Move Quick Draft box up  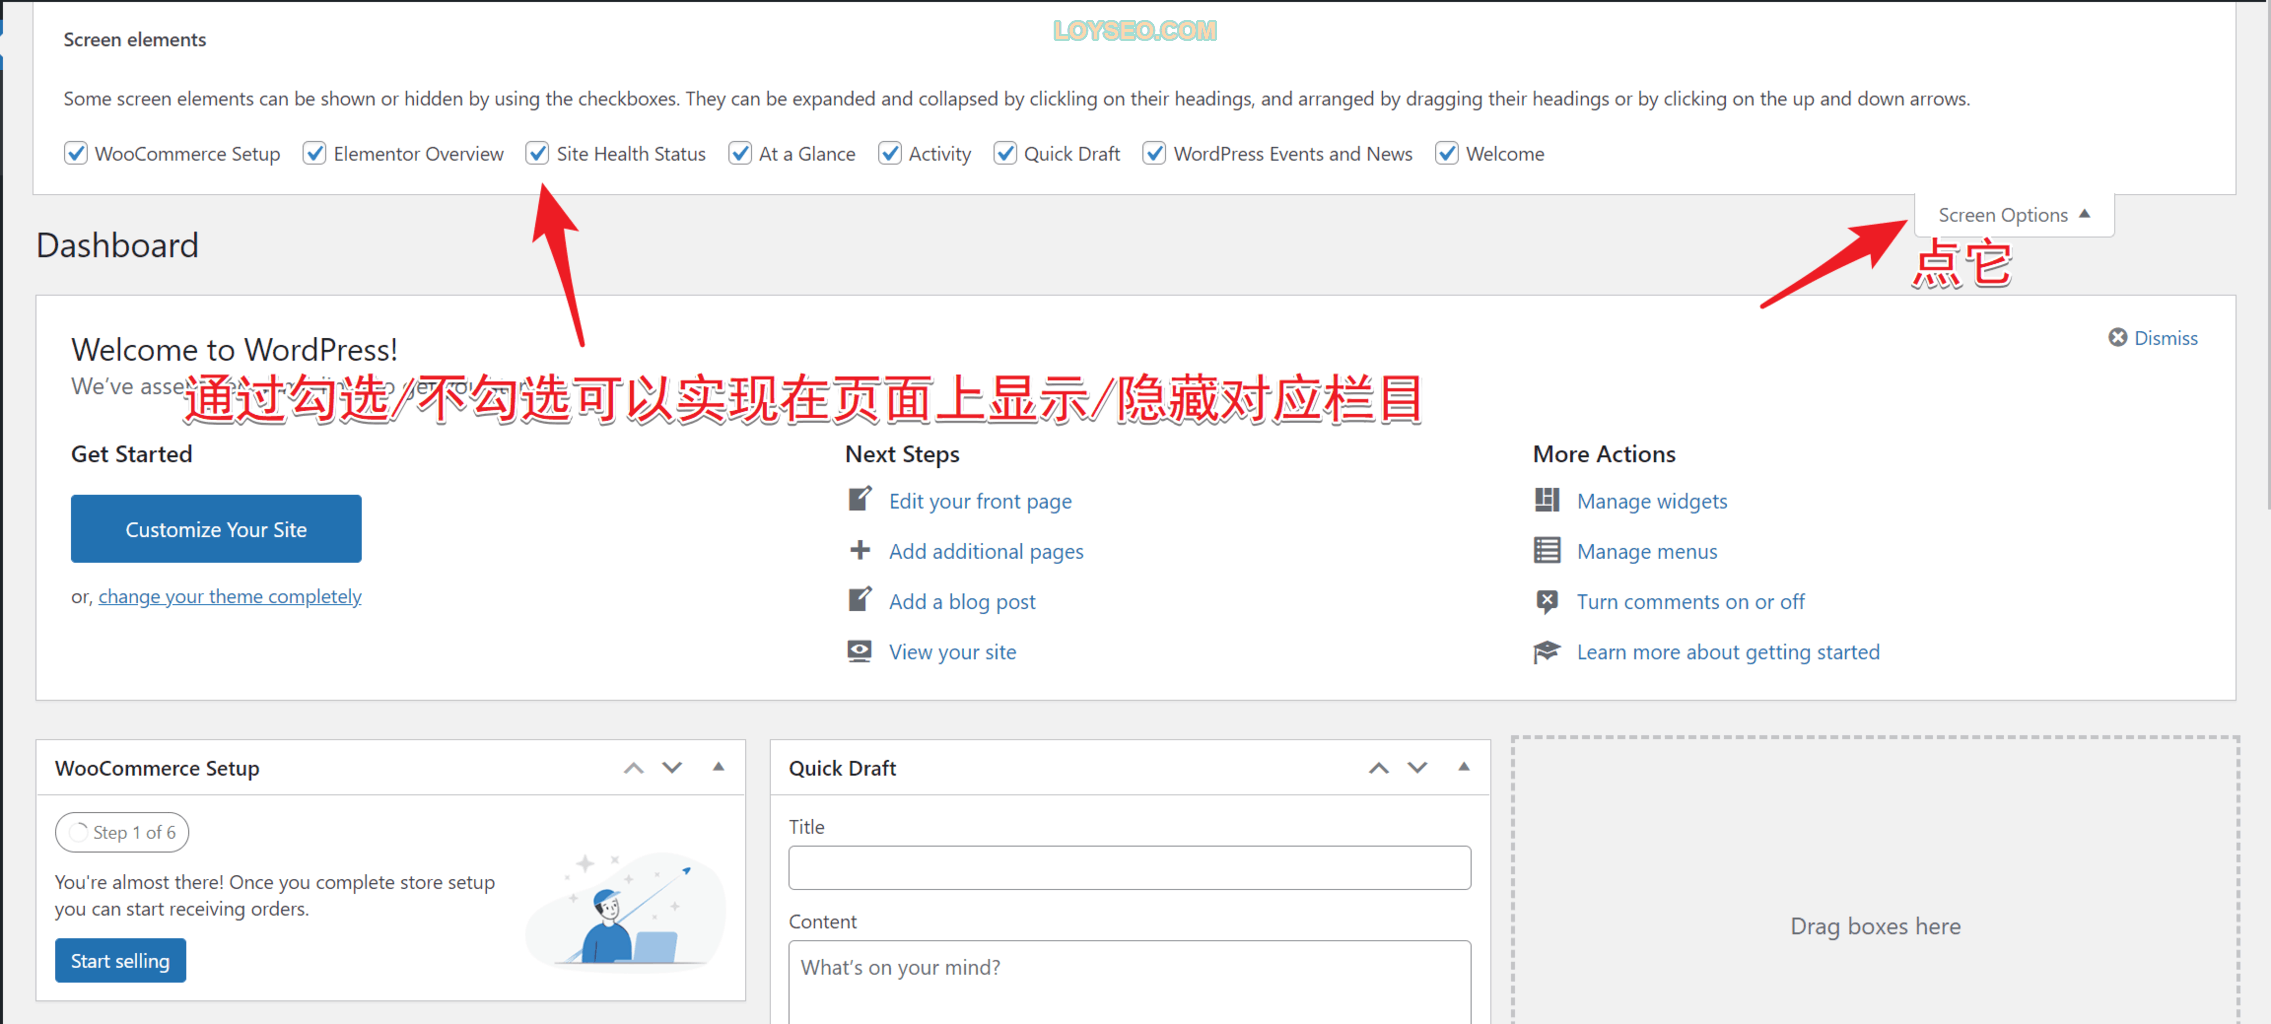1378,768
